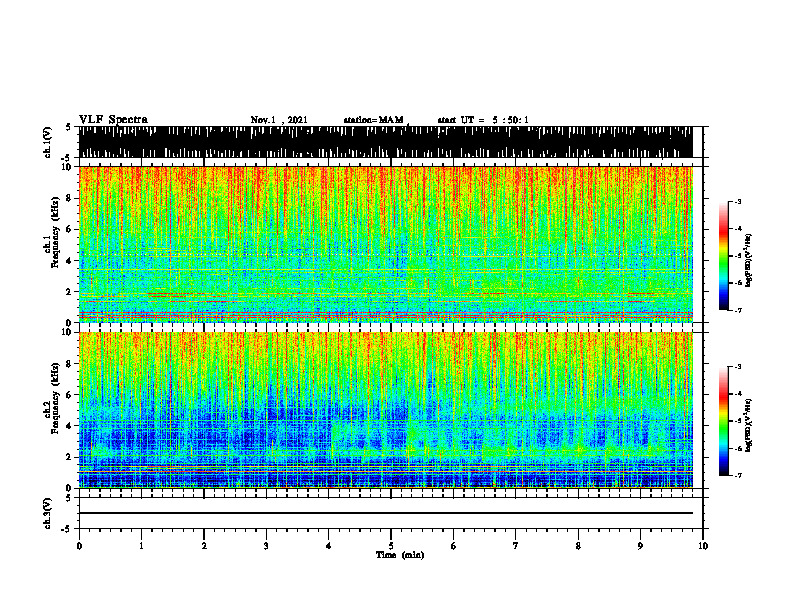The width and height of the screenshot is (792, 612).
Task: Click the '4' kHz tick on ch.2 axis
Action: [x=70, y=426]
